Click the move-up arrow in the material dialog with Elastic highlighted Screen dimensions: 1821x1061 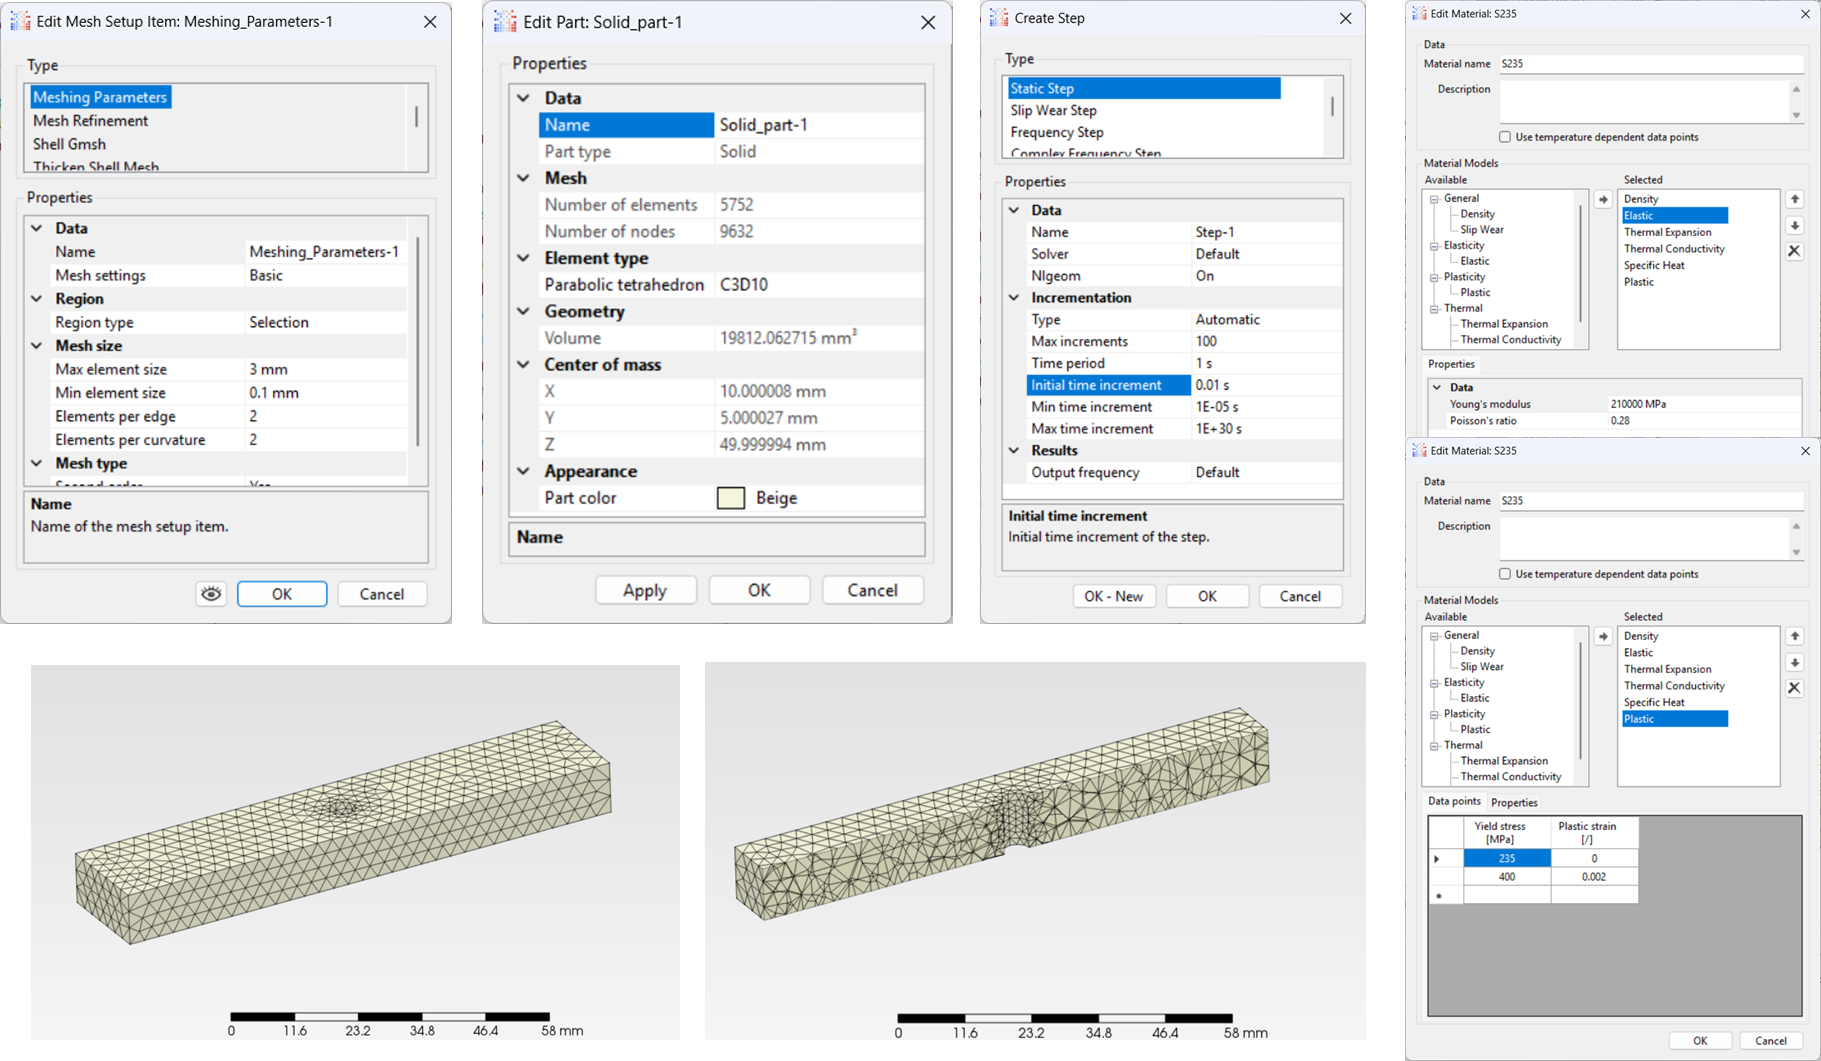click(x=1795, y=200)
